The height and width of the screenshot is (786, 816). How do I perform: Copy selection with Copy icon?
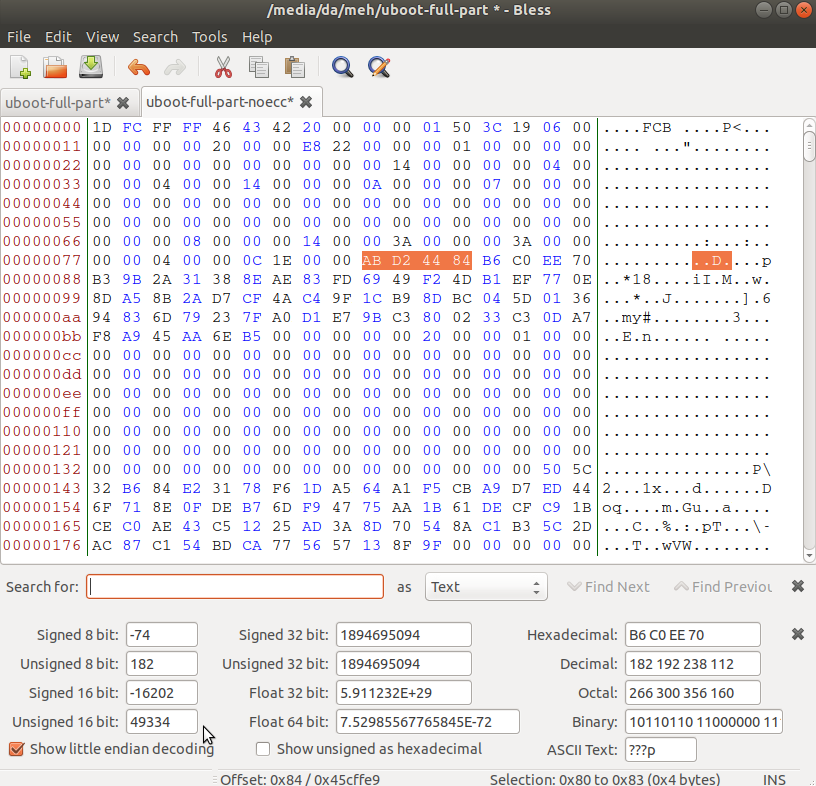[259, 68]
